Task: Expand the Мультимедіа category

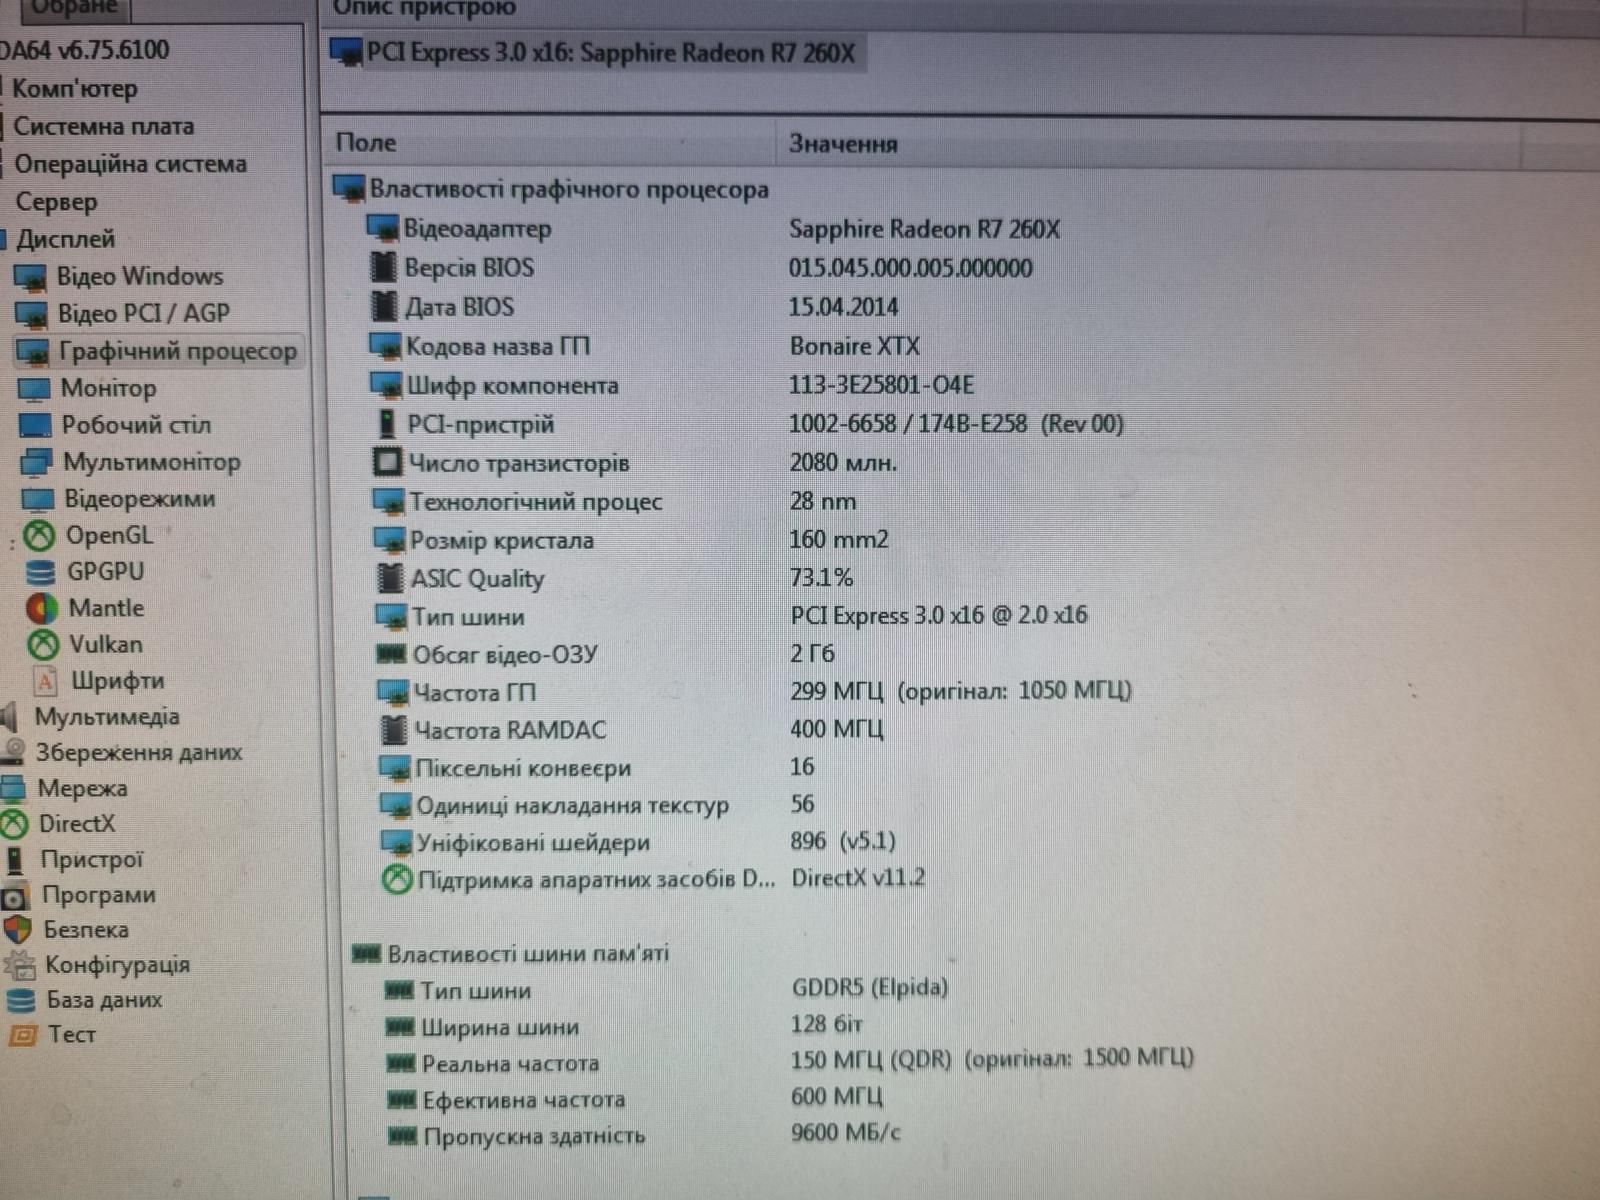Action: pyautogui.click(x=107, y=717)
